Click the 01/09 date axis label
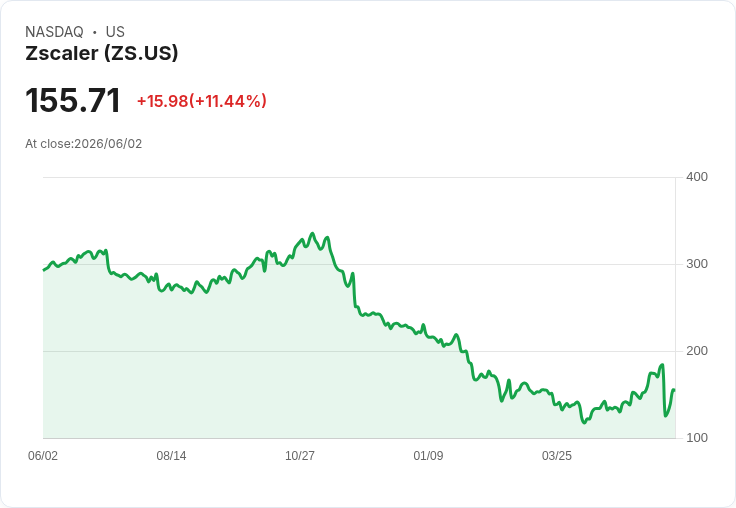This screenshot has width=736, height=508. [x=428, y=455]
